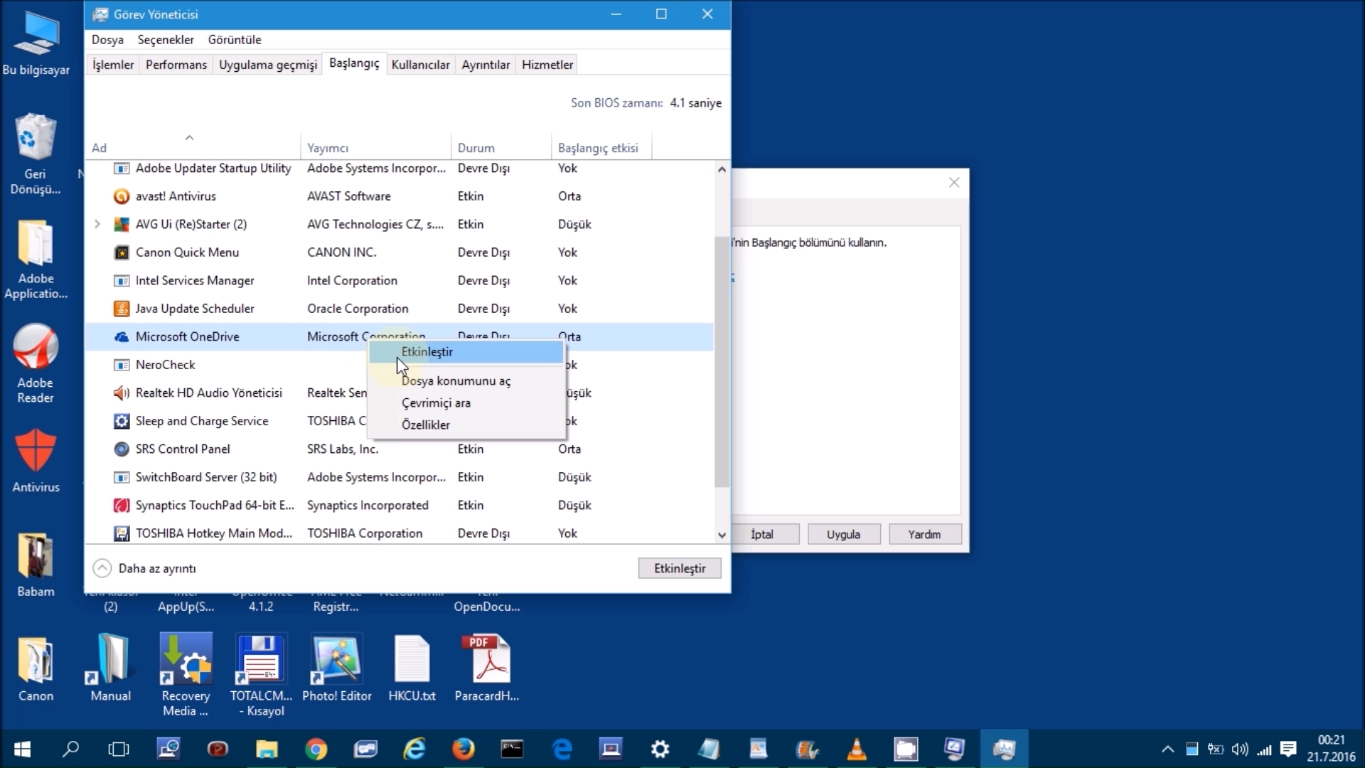
Task: Click the avast! Antivirus startup entry icon
Action: 122,196
